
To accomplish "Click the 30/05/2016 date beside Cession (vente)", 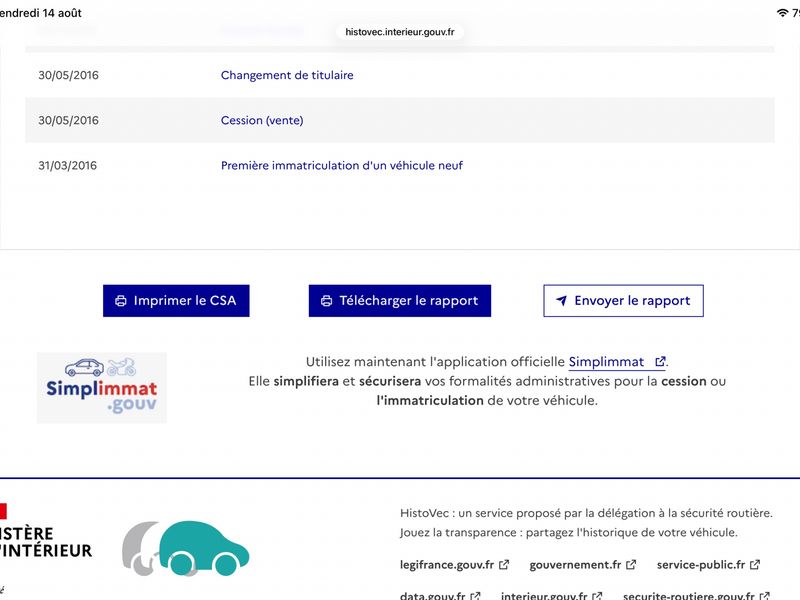I will [68, 120].
